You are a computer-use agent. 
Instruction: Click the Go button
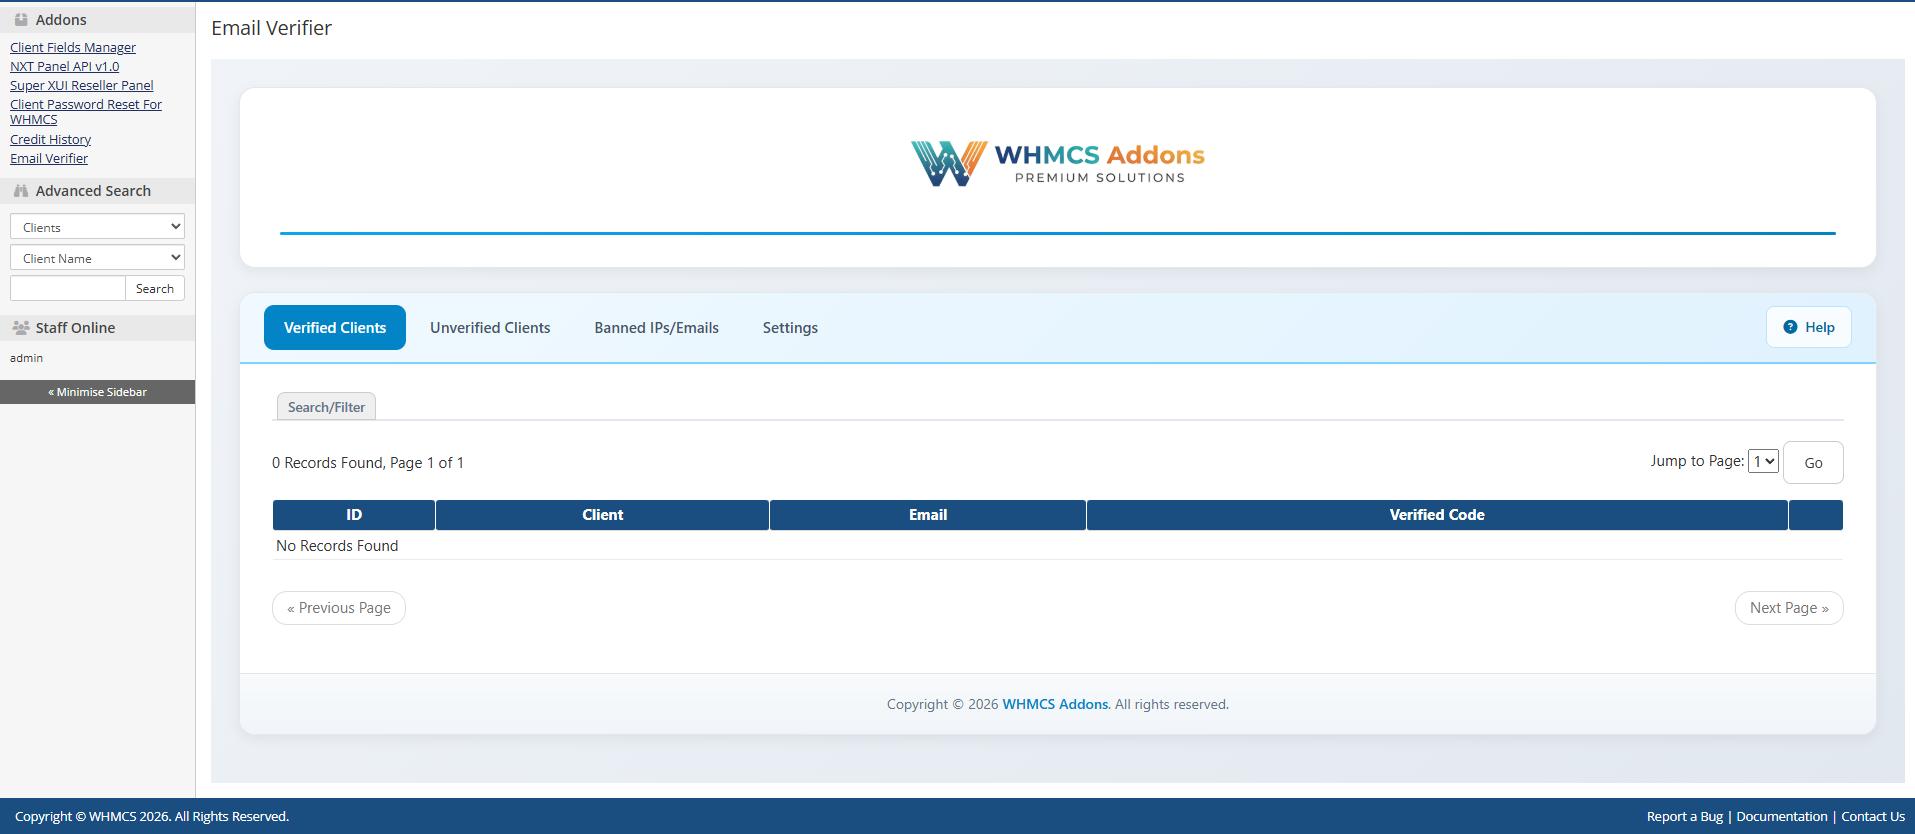coord(1813,463)
